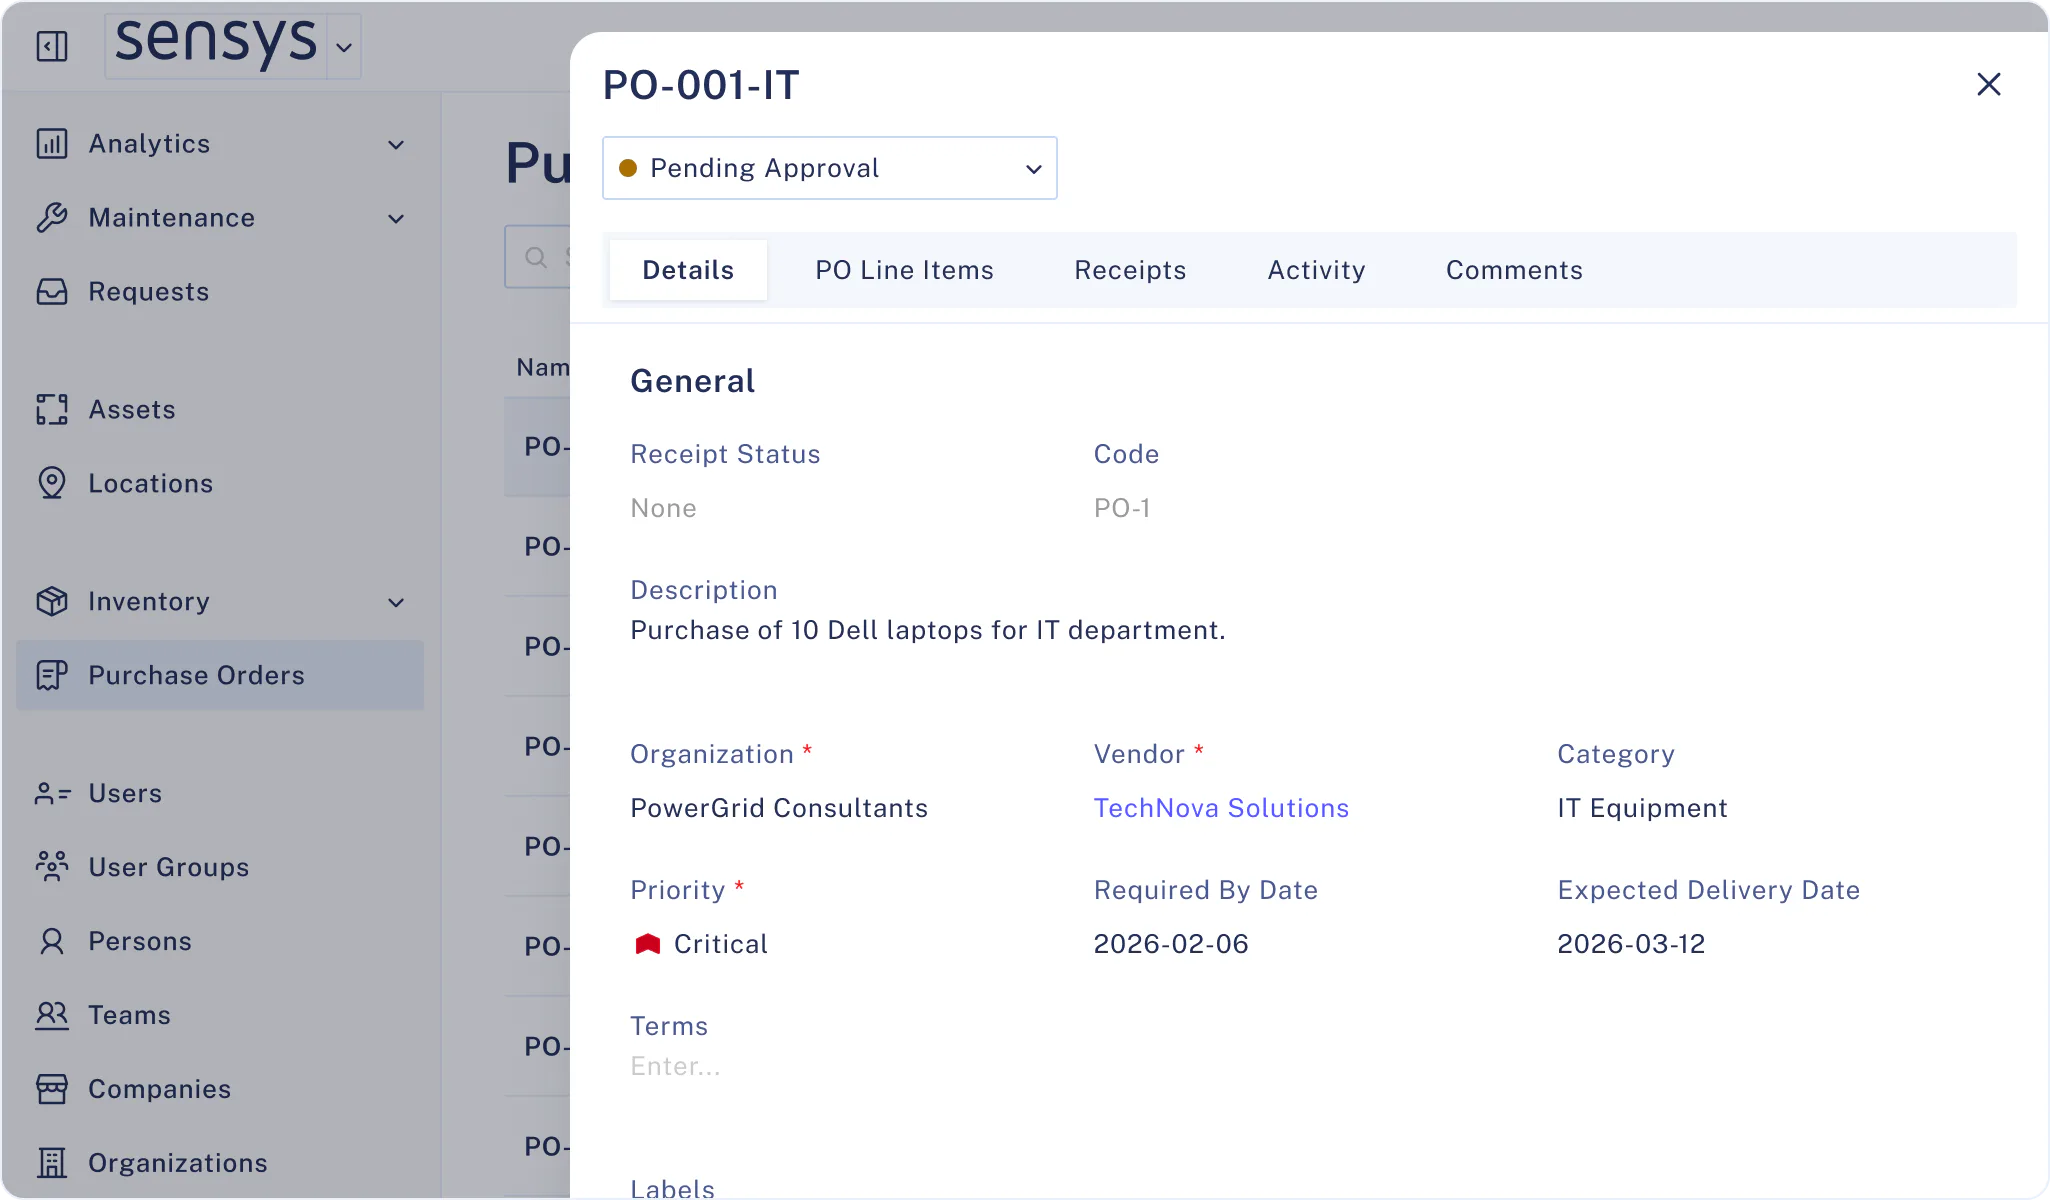
Task: Click the Assets scan icon
Action: point(52,410)
